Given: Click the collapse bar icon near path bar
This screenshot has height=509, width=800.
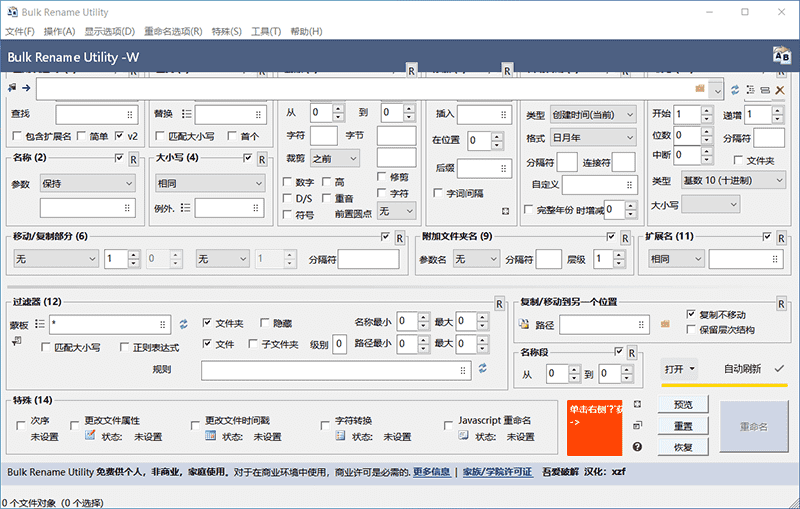Looking at the screenshot, I should pos(765,90).
